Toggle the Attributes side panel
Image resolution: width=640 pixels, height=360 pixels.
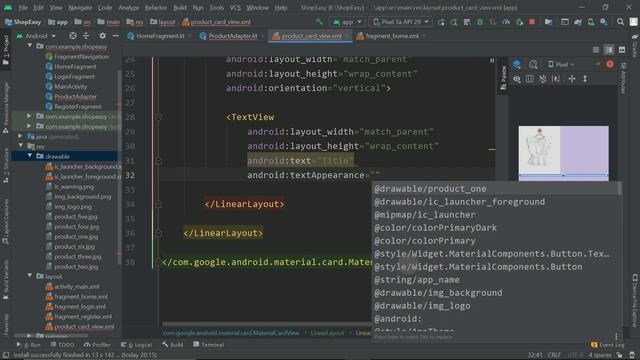(x=623, y=78)
